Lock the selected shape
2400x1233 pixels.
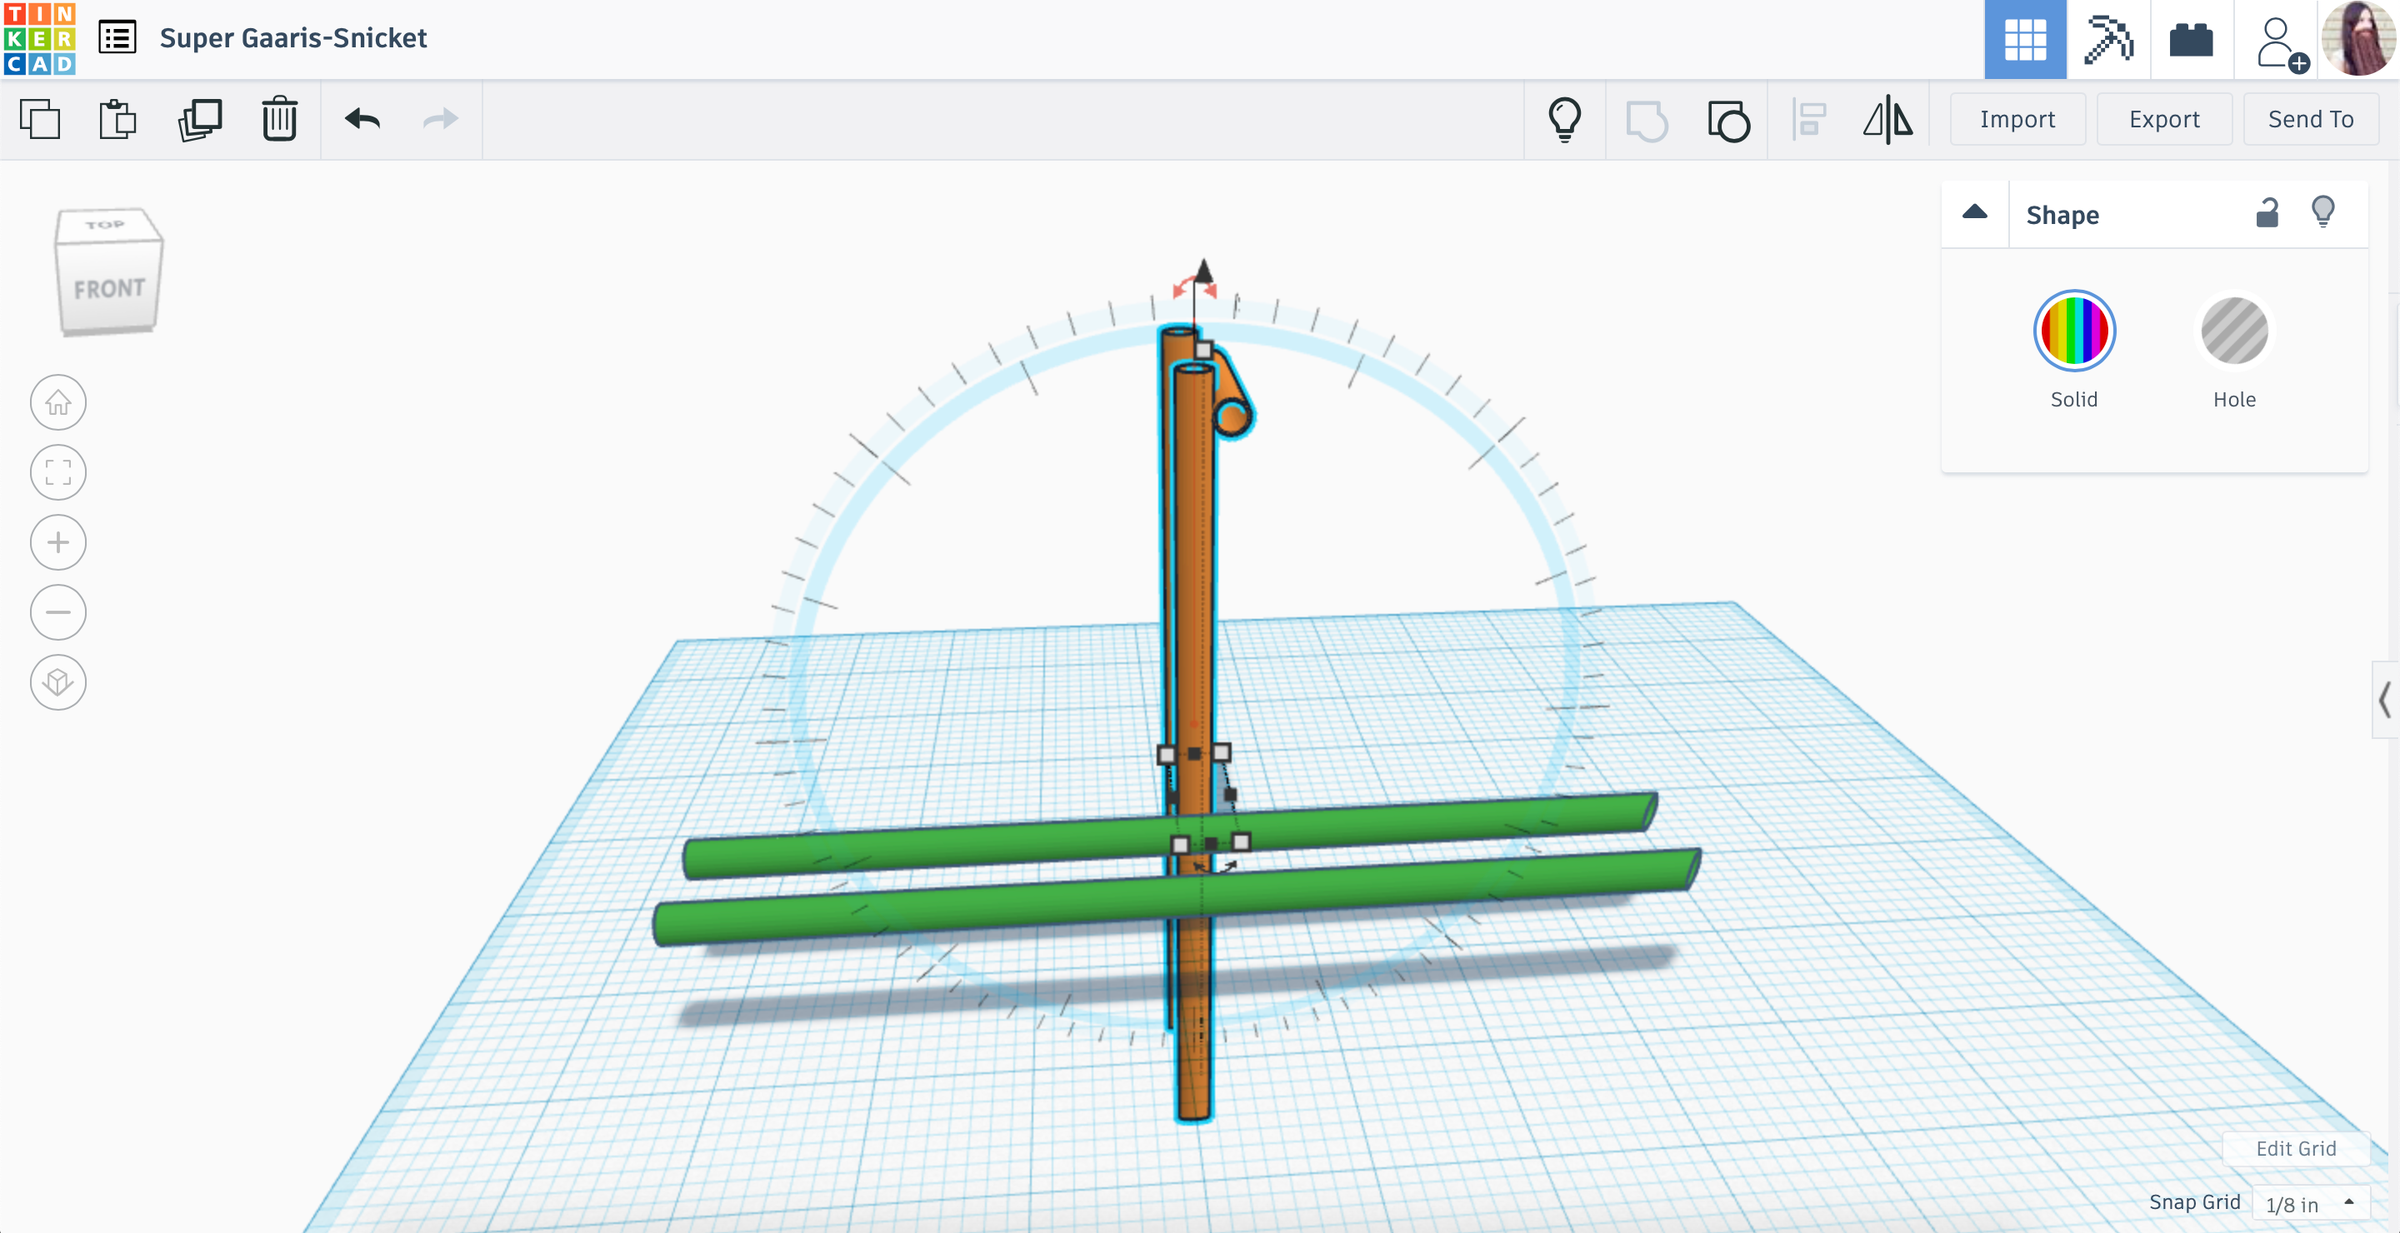tap(2267, 213)
